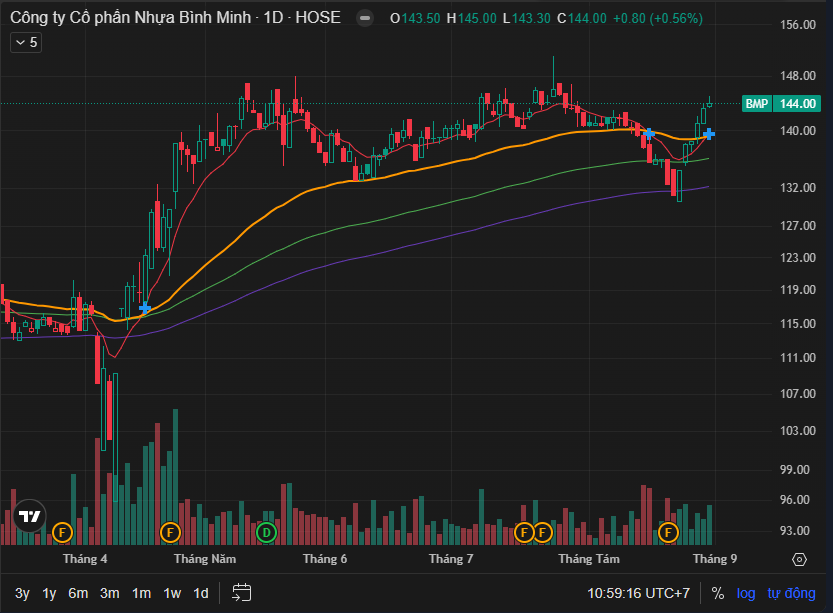Click the +0.80 (+0.56%) change value
Screen dimensions: 833x613
tap(658, 18)
